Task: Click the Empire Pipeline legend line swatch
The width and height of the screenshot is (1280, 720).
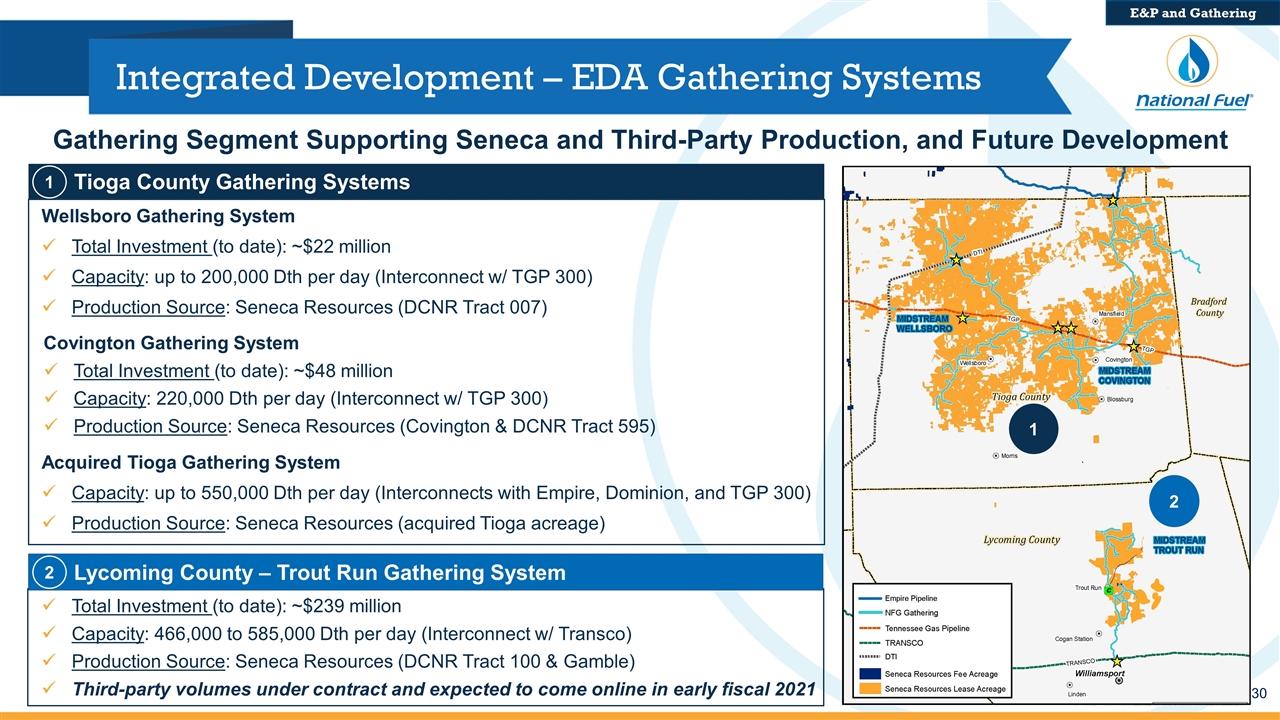Action: click(868, 597)
